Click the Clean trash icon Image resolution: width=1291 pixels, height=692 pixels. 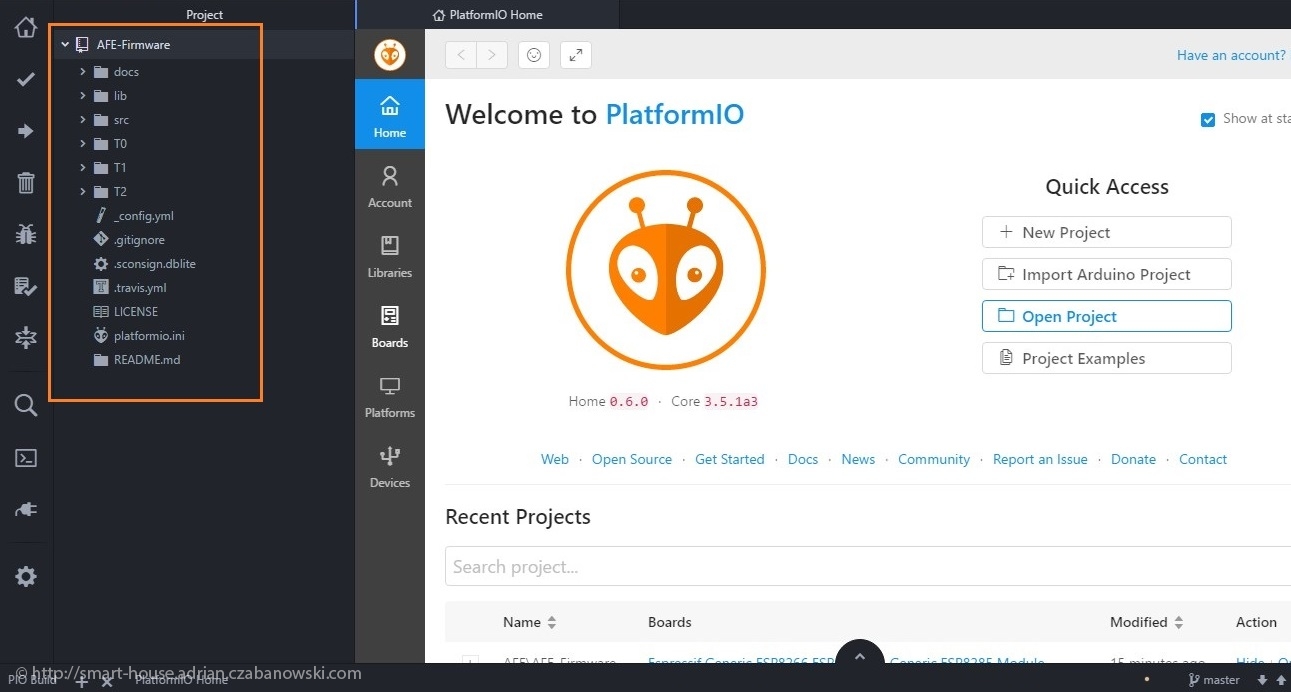coord(26,183)
